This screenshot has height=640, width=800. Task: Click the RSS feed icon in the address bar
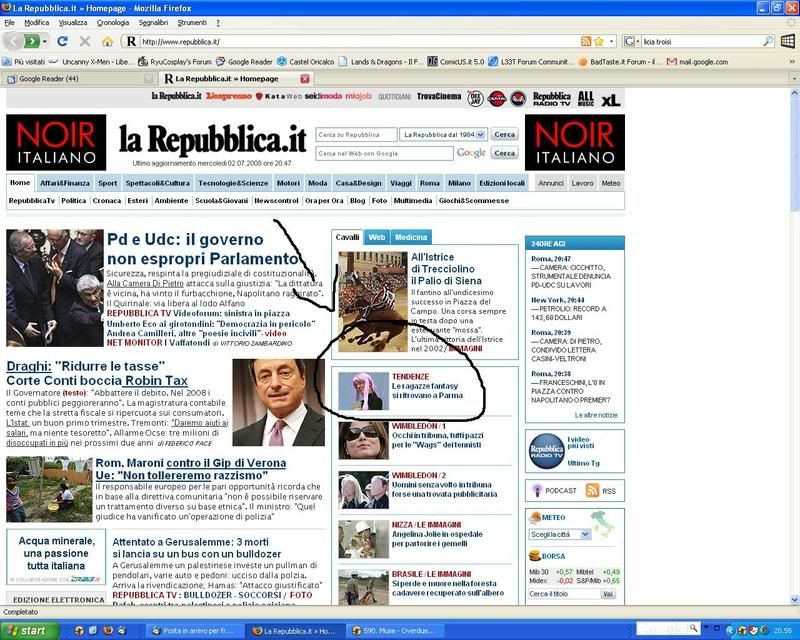click(586, 41)
